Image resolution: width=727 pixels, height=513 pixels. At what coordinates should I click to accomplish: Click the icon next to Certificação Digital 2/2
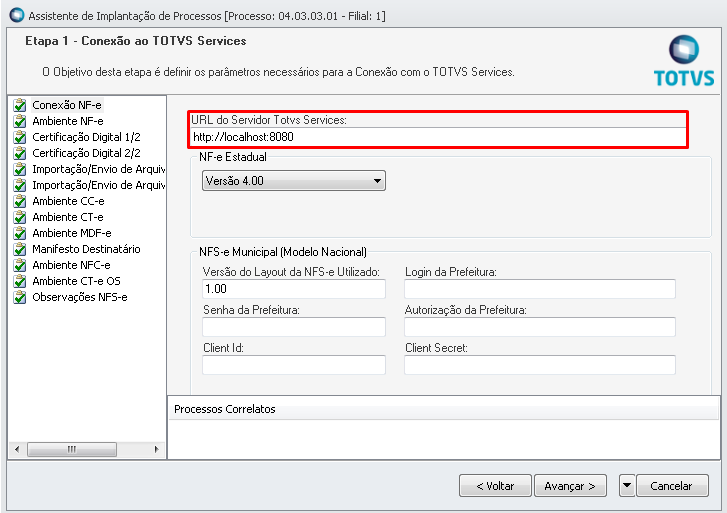tap(20, 153)
